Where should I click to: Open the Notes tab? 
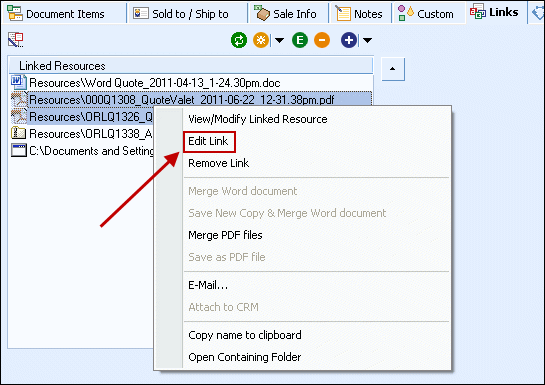click(359, 14)
